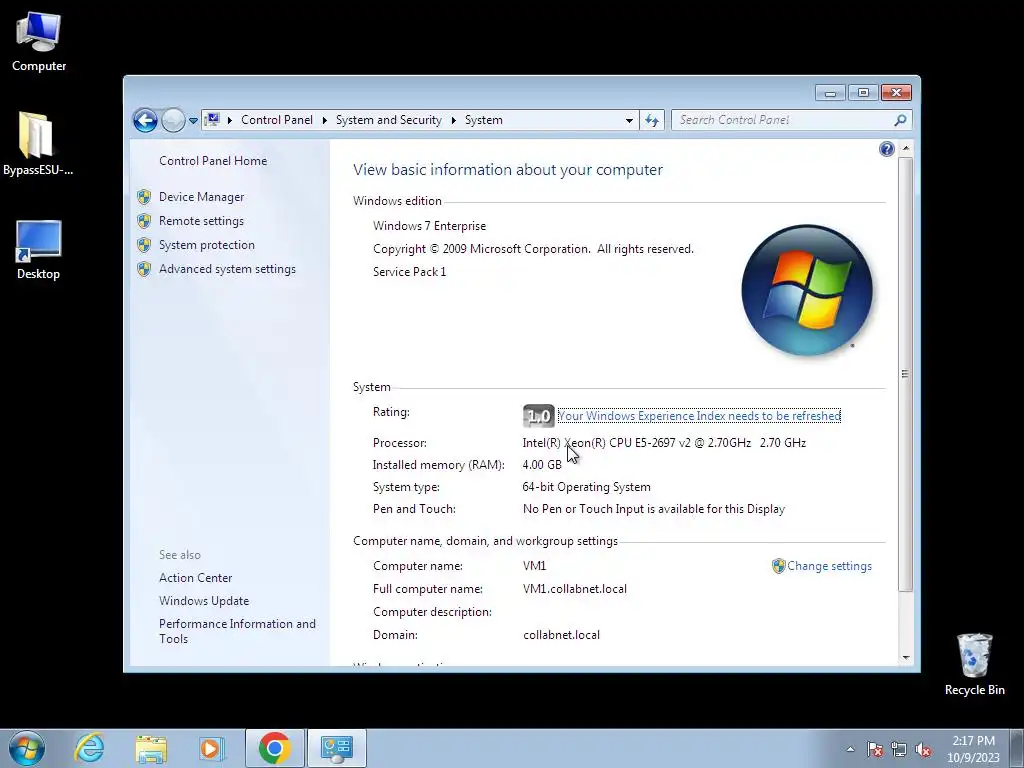
Task: Show hidden system tray icons
Action: (x=850, y=749)
